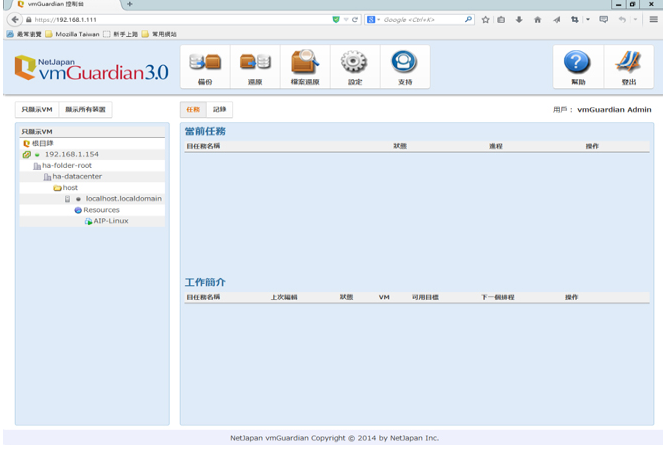
Task: Select the 192.168.1.154 server entry
Action: [72, 155]
